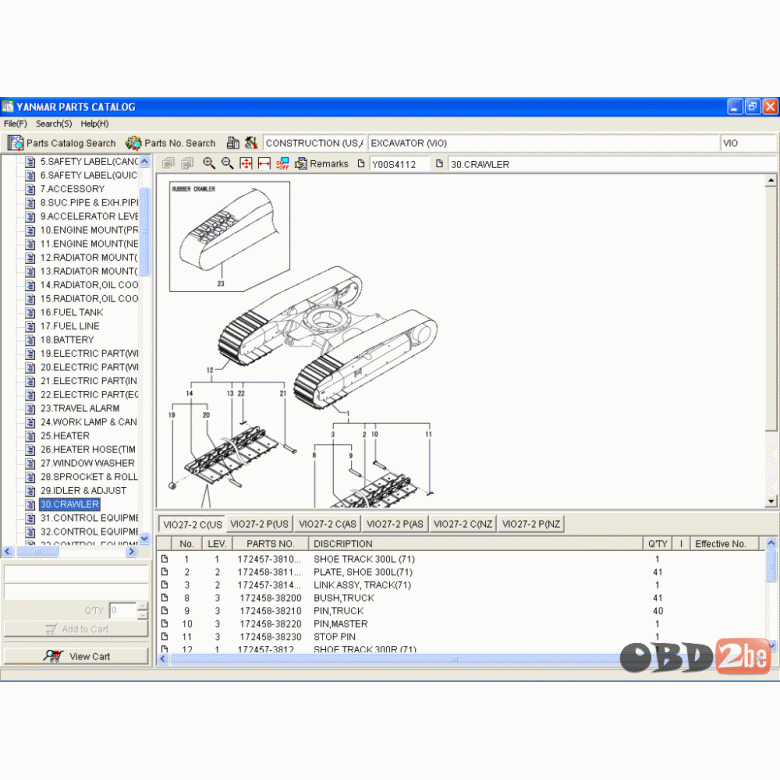Image resolution: width=780 pixels, height=780 pixels.
Task: Switch to the VIO27-2 P(US tab
Action: click(x=259, y=524)
